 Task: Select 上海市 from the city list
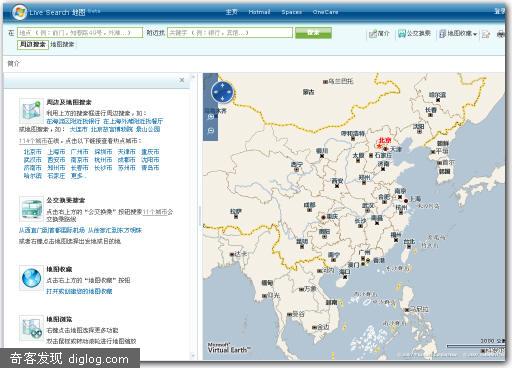[x=56, y=152]
